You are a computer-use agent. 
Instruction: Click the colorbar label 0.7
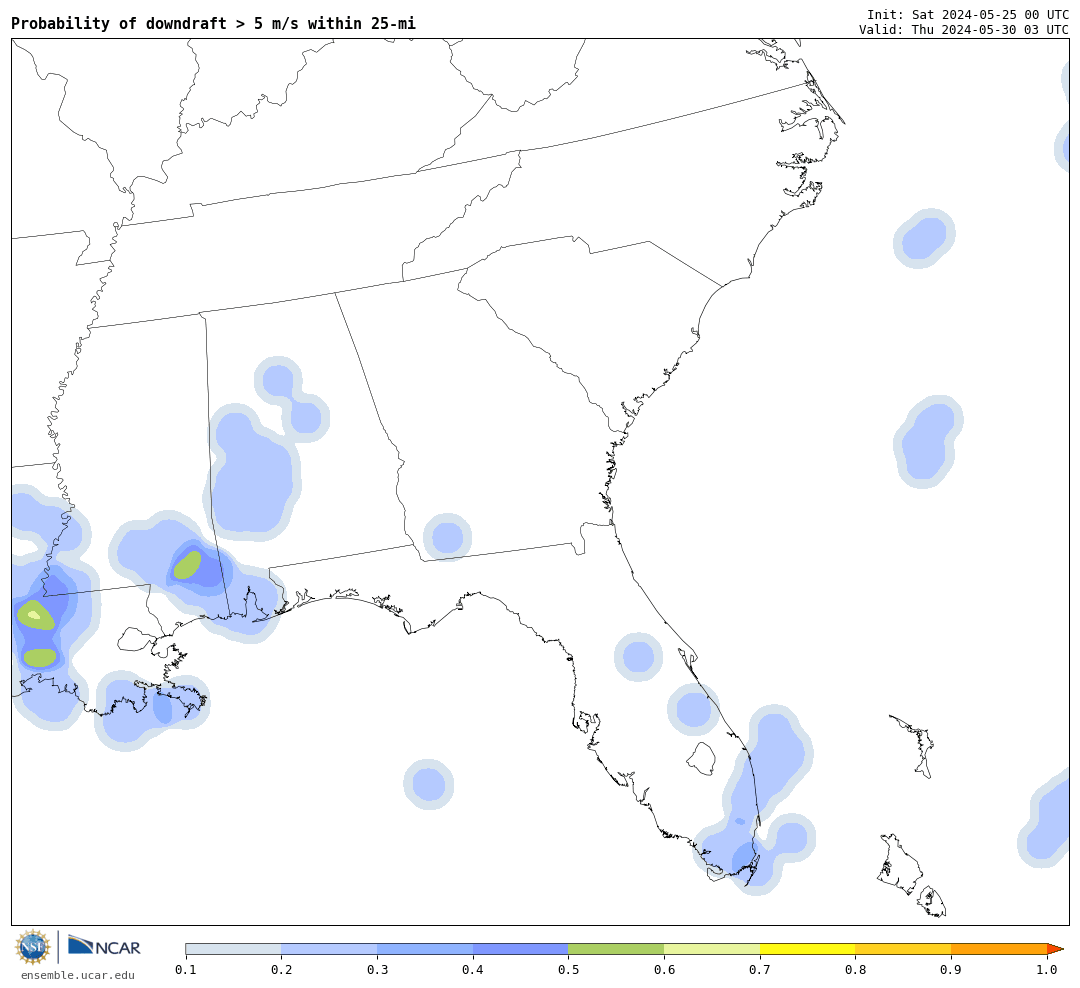[760, 970]
